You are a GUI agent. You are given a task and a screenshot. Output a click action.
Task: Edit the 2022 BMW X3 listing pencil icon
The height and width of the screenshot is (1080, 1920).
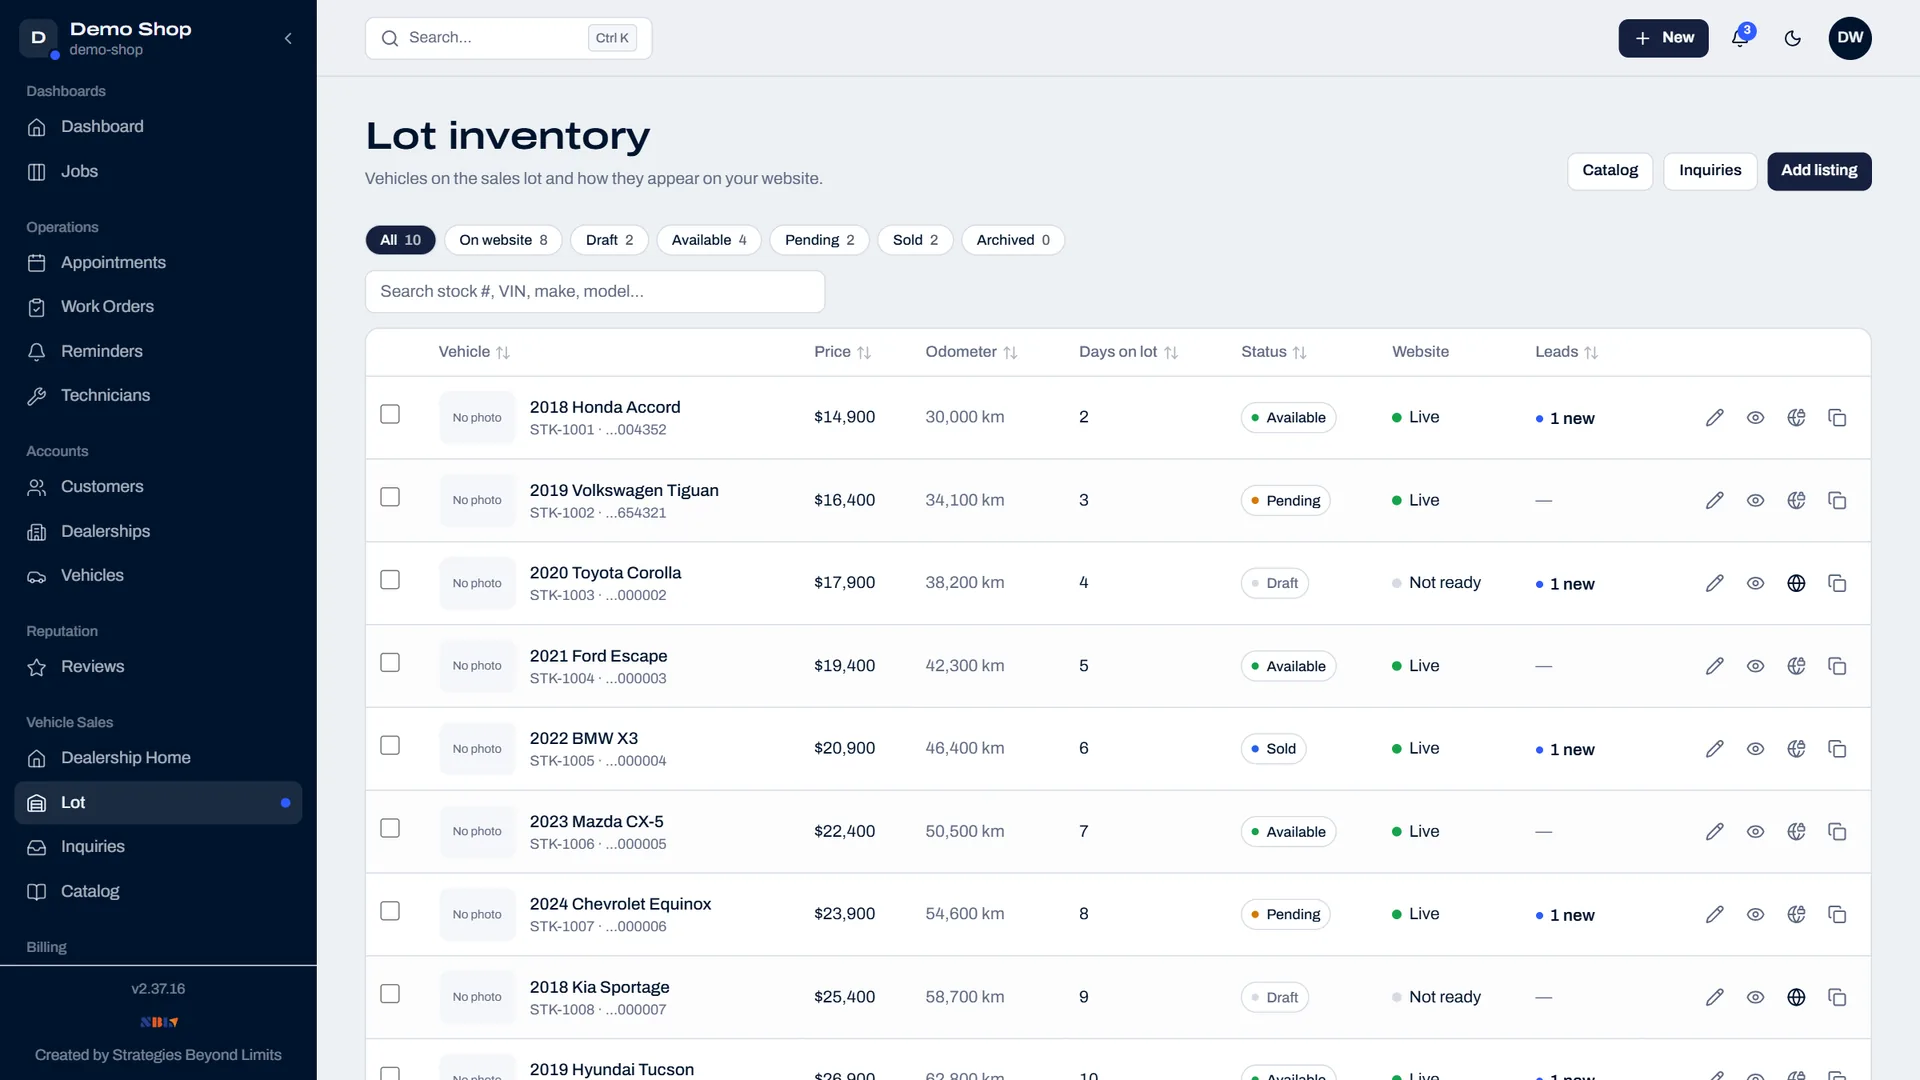click(1714, 749)
